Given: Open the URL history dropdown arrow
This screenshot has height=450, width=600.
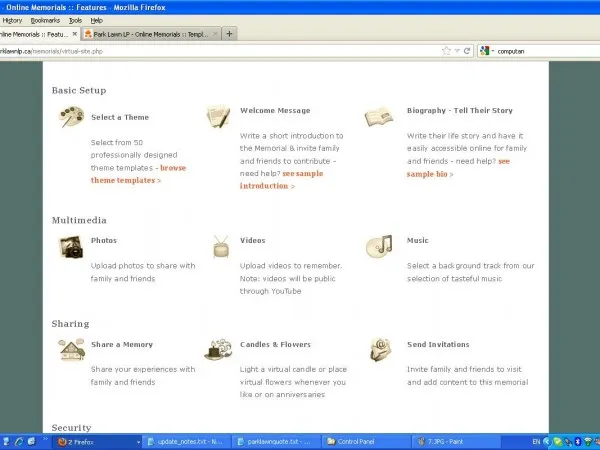Looking at the screenshot, I should [457, 50].
